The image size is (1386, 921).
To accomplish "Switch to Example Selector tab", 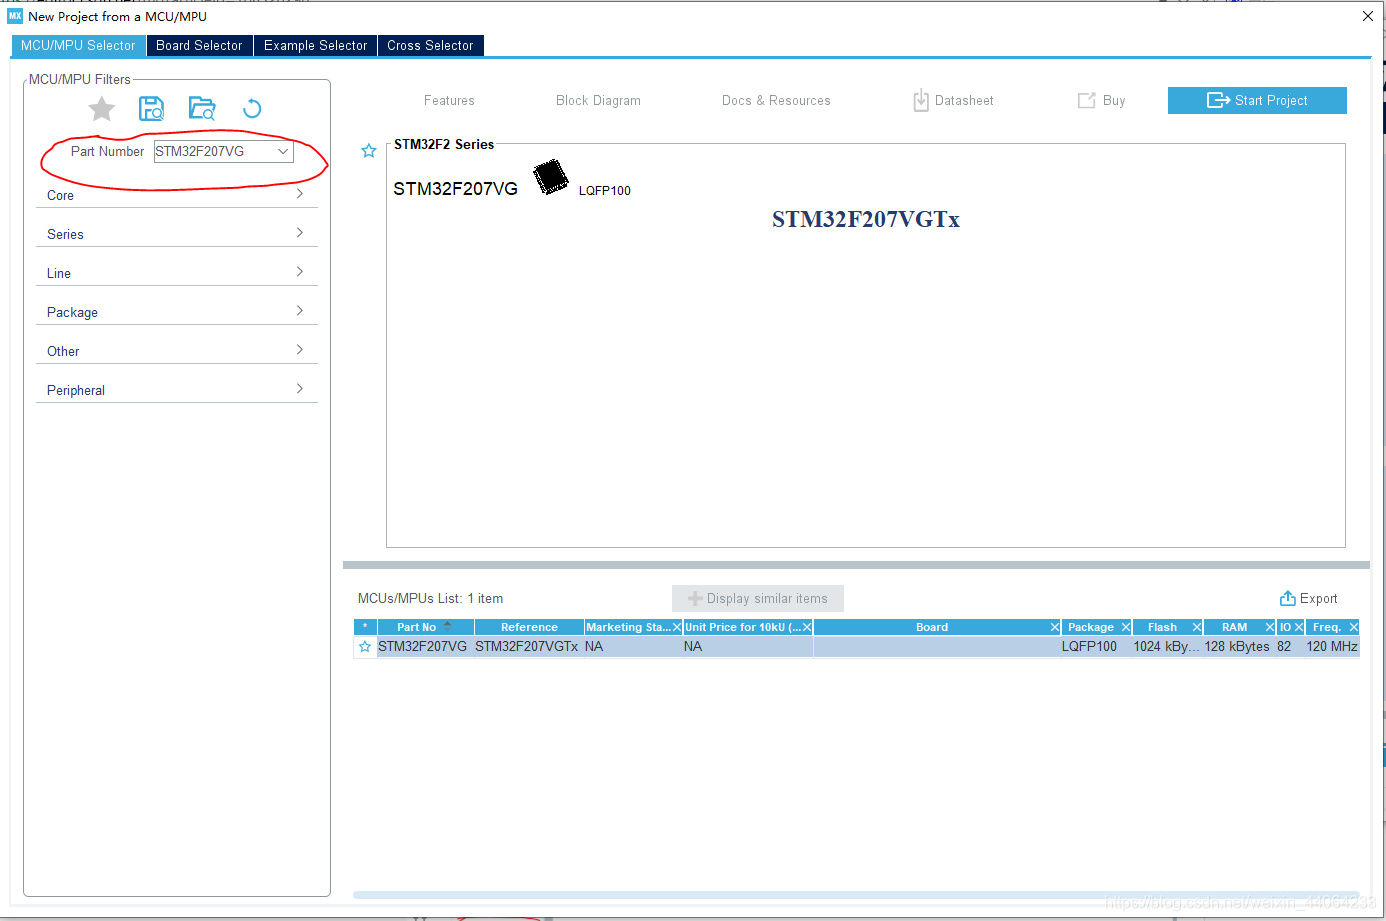I will [x=315, y=46].
